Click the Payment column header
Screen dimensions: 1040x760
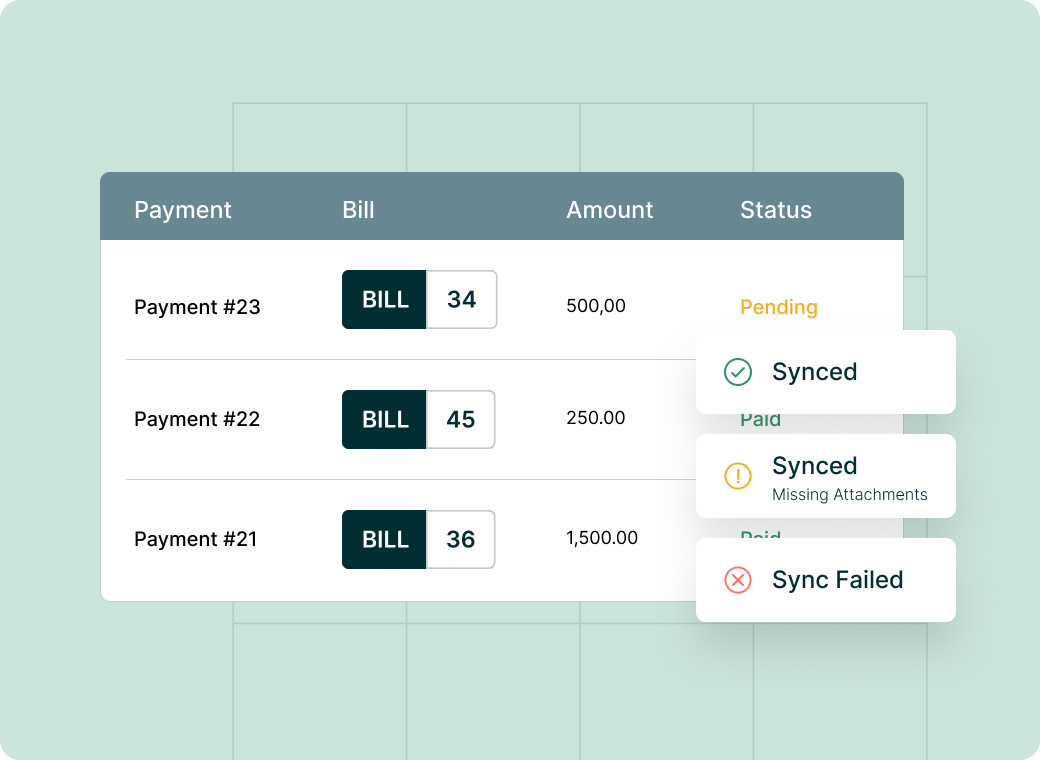pyautogui.click(x=182, y=210)
